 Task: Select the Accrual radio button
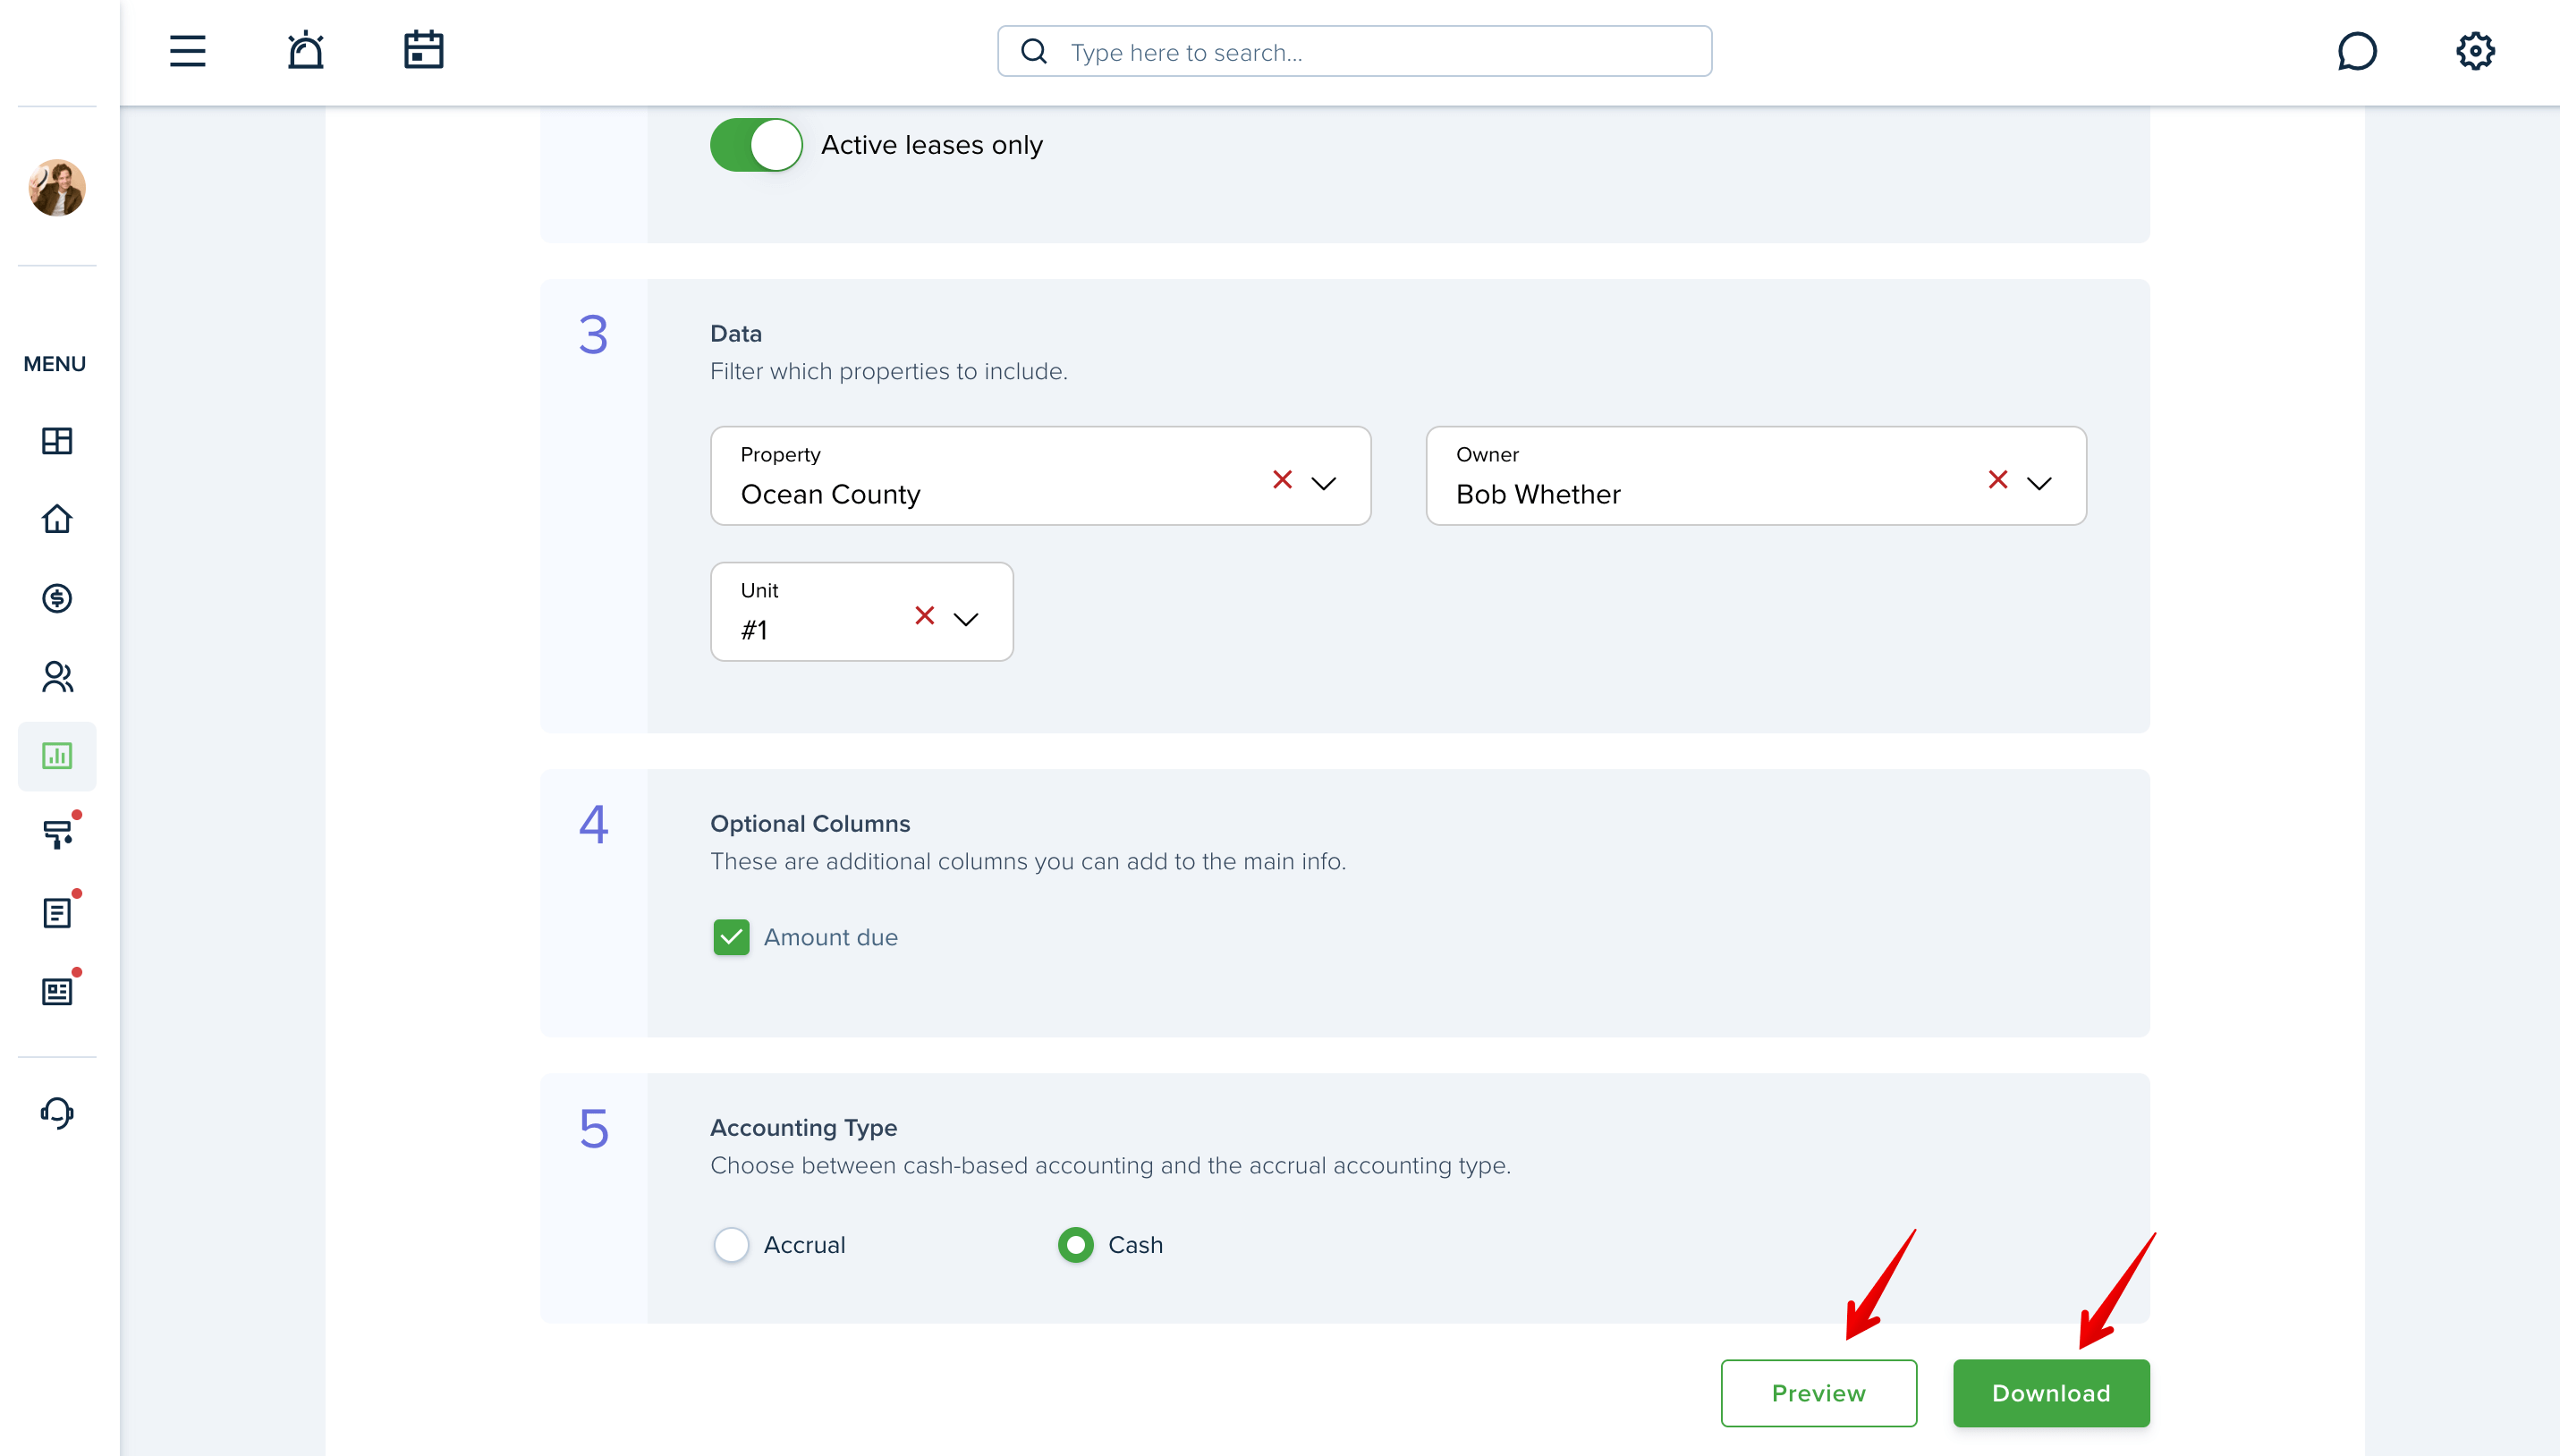tap(731, 1245)
